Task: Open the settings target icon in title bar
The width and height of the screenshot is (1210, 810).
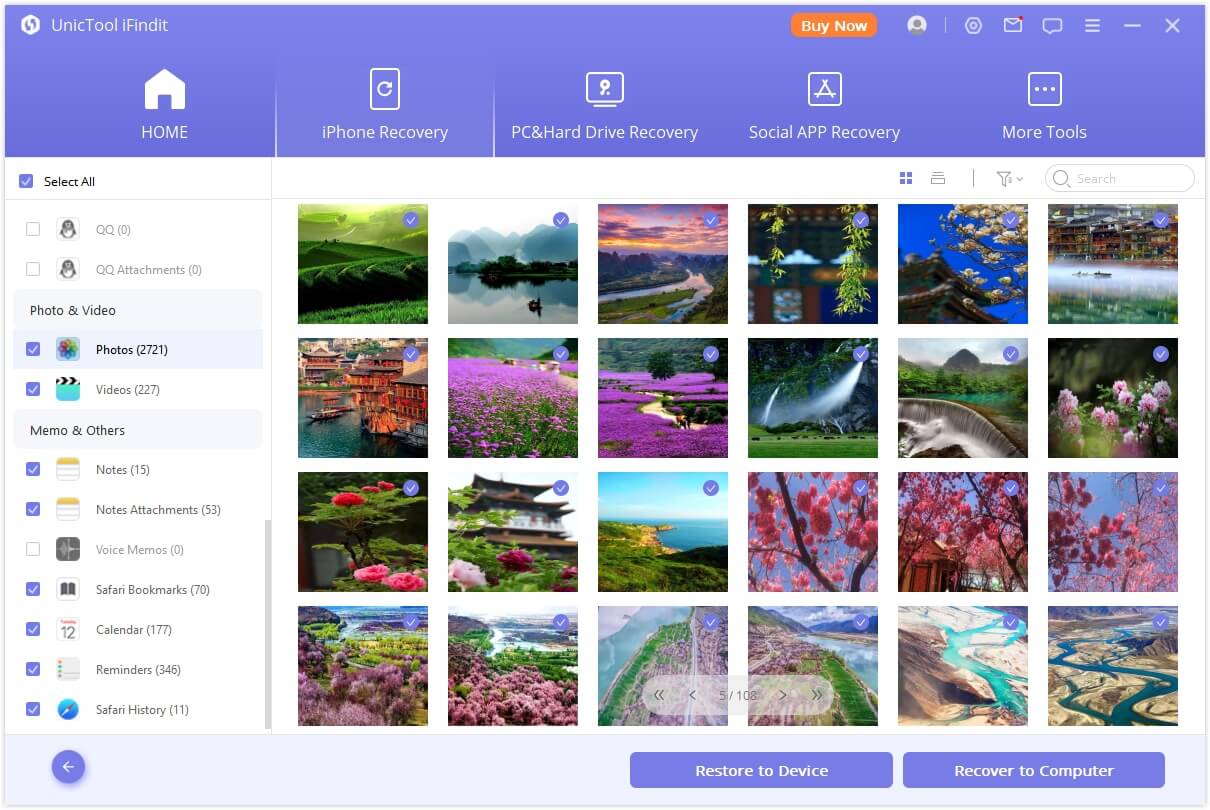Action: tap(973, 26)
